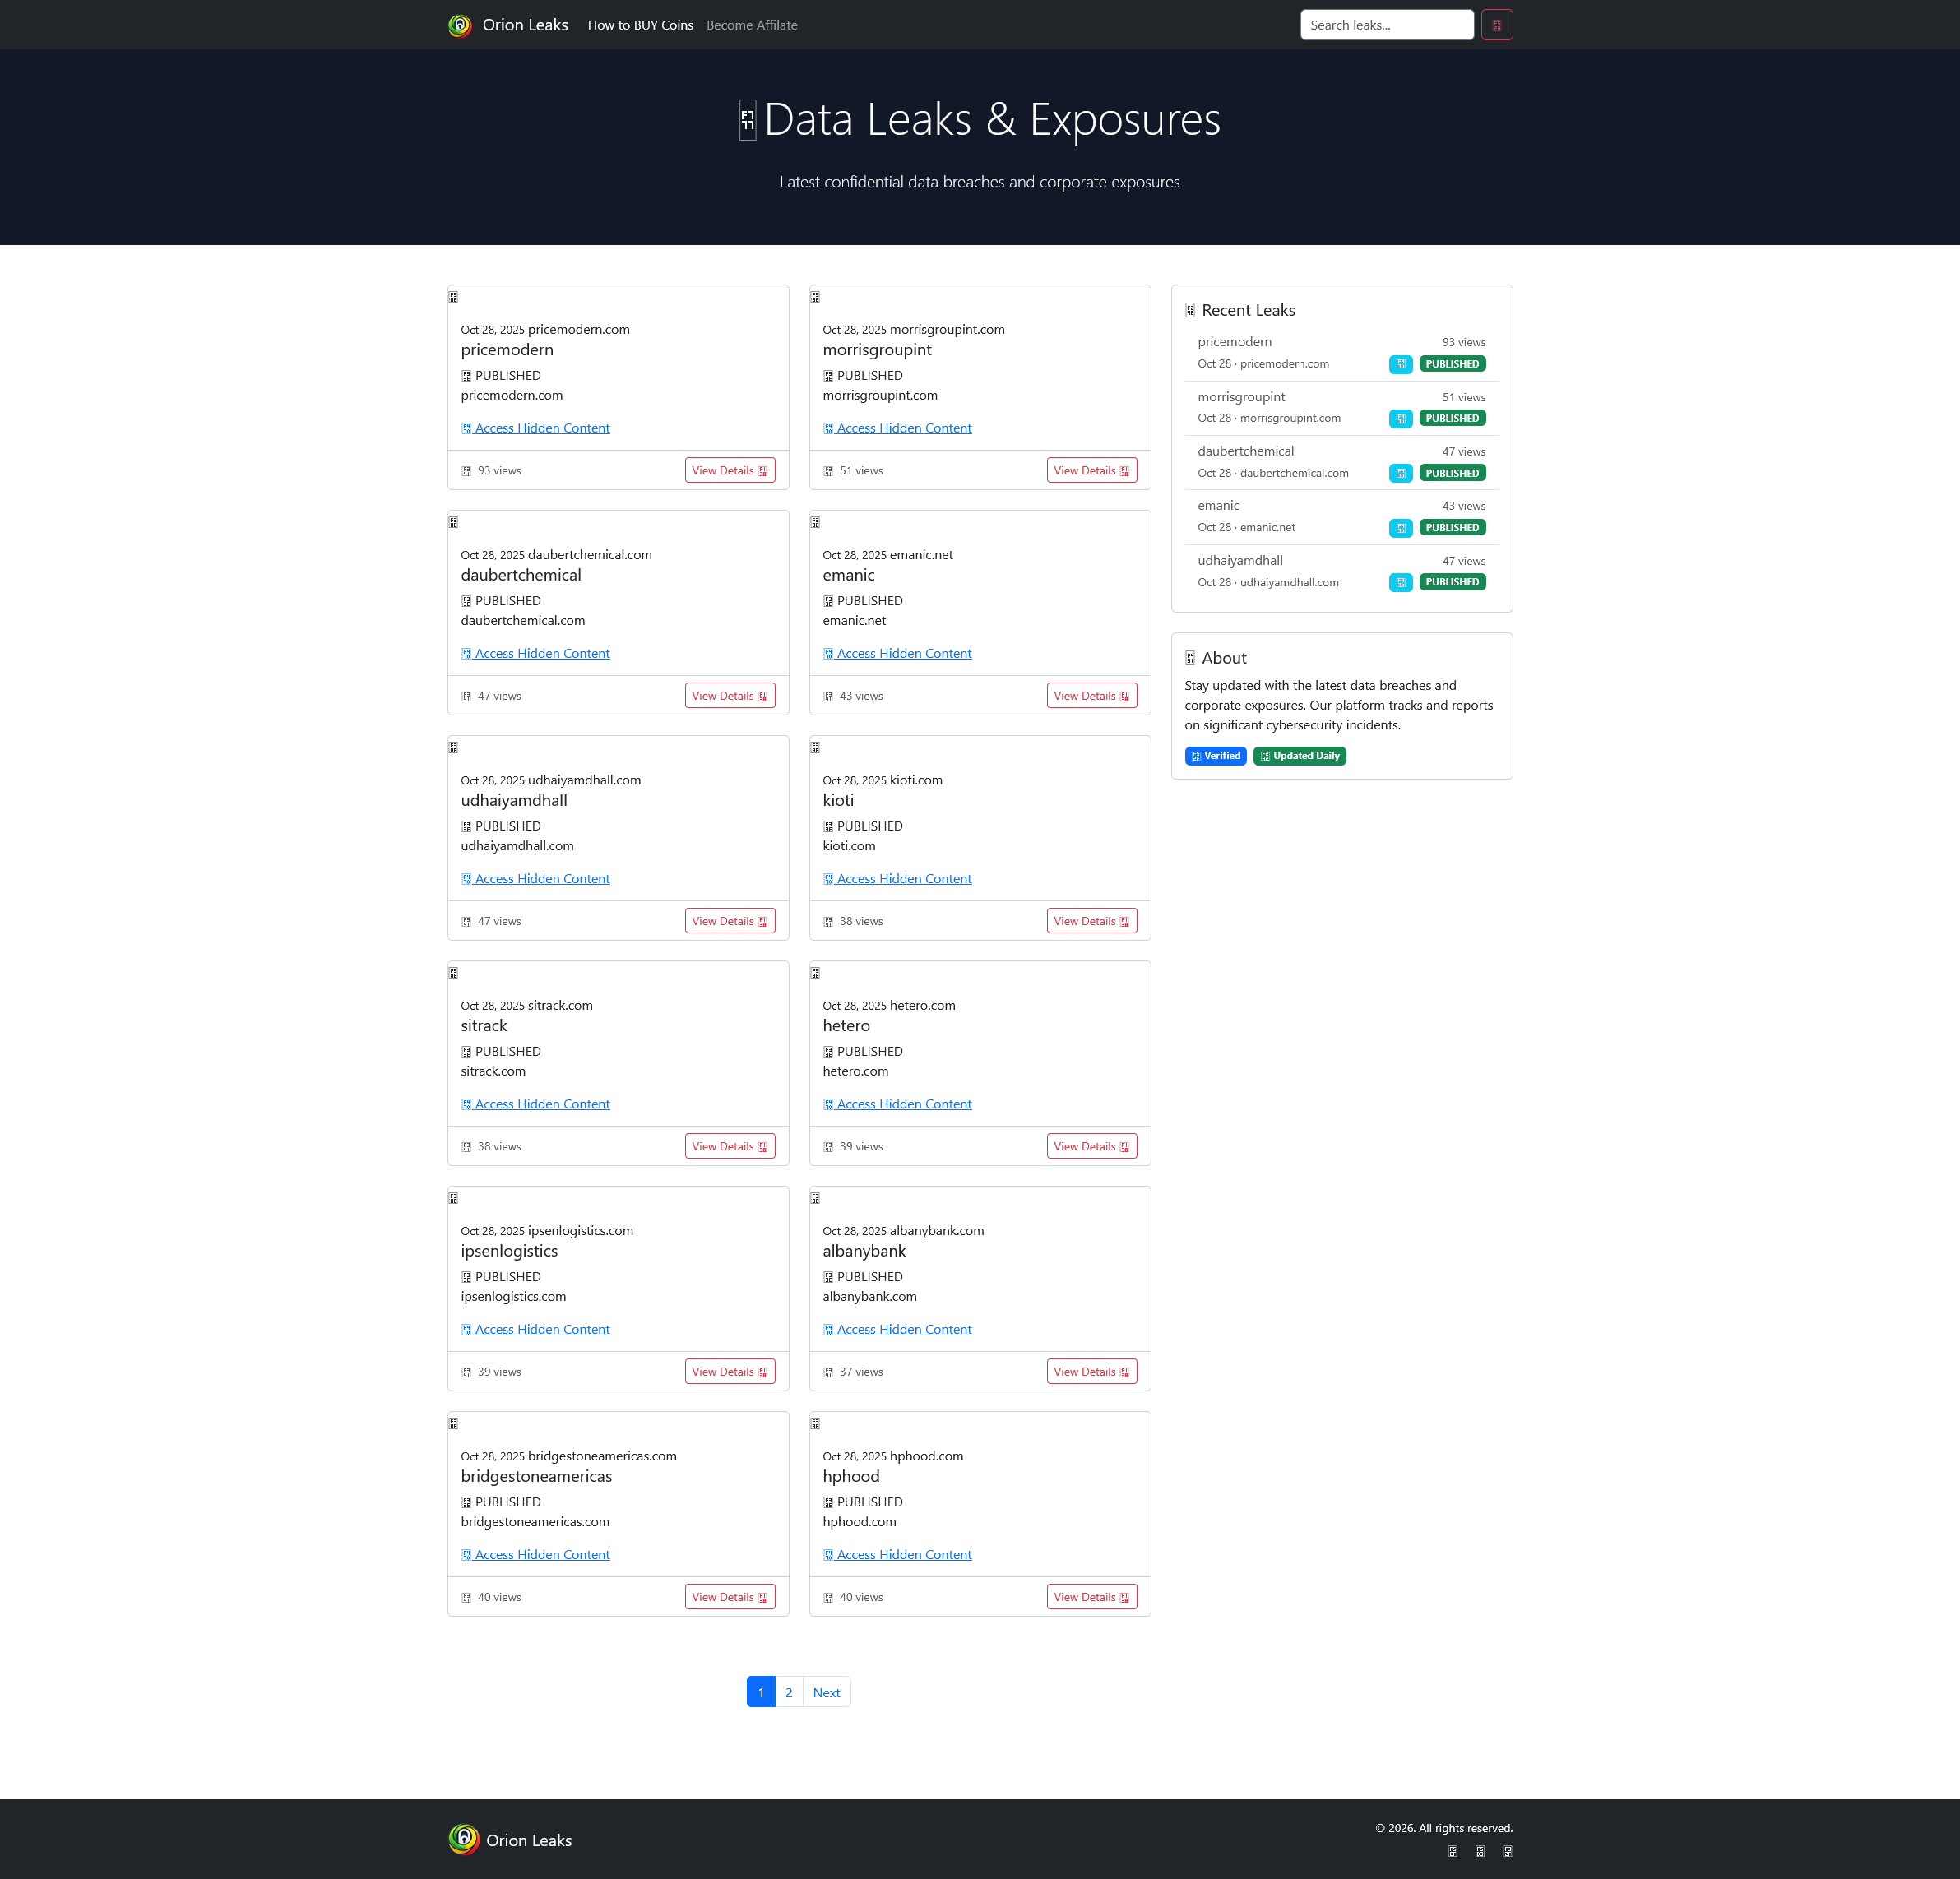Click cyan icon badge in udhaiyamdhall row
Viewport: 1960px width, 1879px height.
tap(1400, 583)
